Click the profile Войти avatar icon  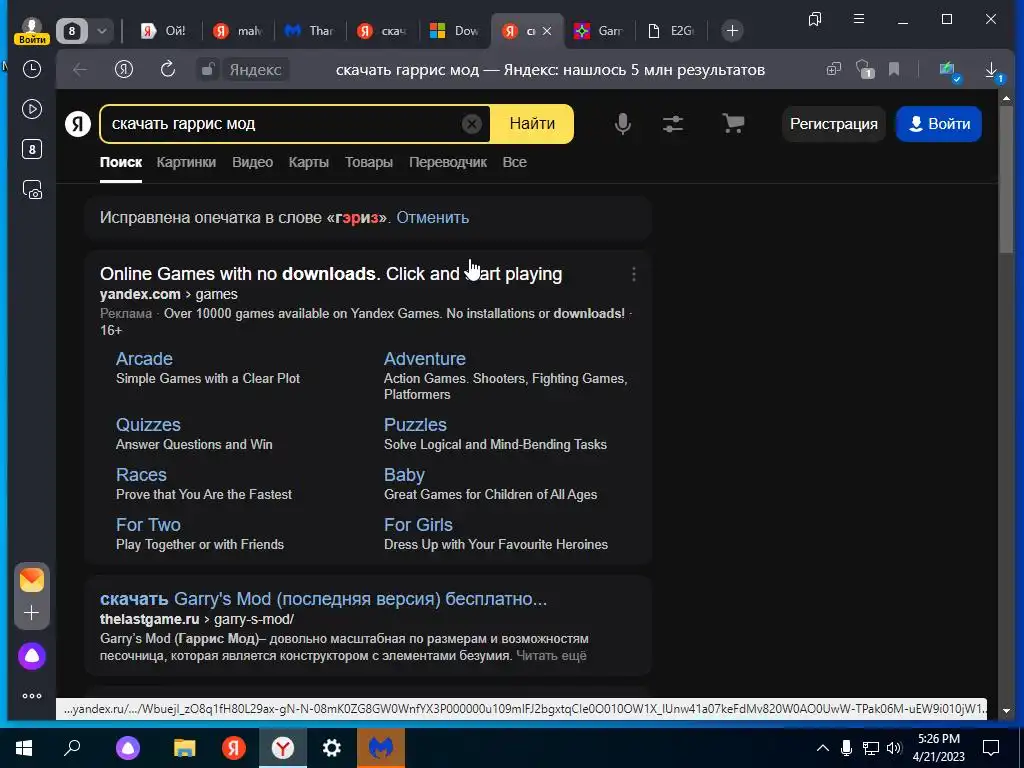(x=31, y=30)
